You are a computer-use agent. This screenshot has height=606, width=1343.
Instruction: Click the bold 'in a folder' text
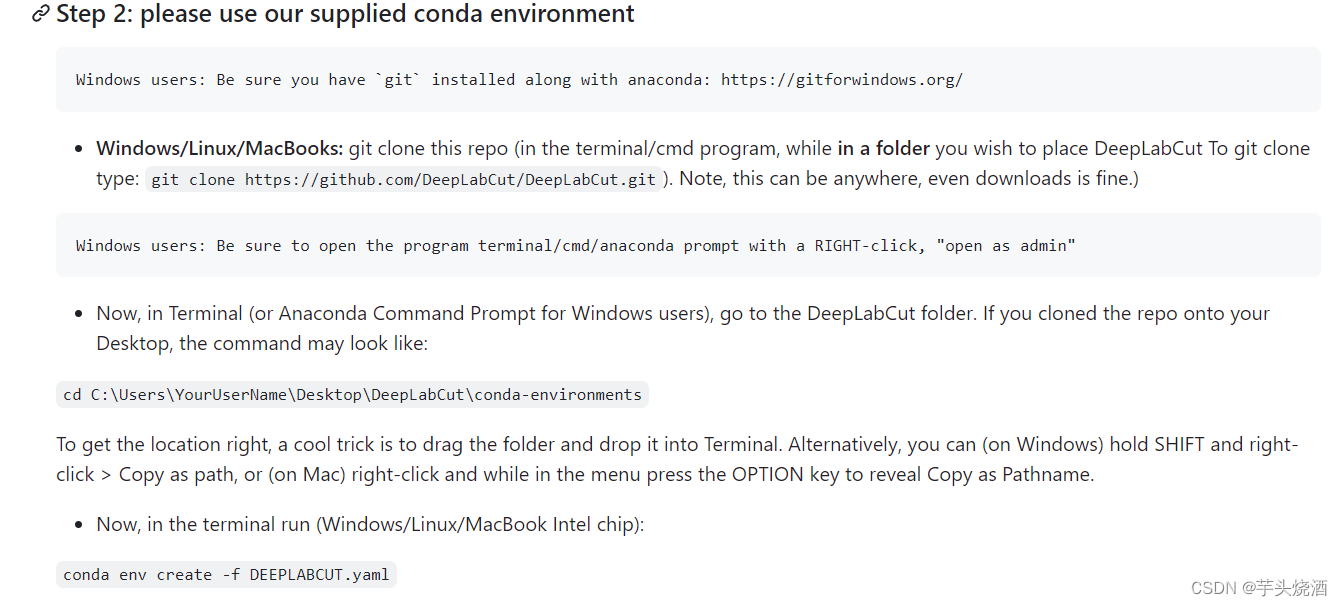click(884, 149)
